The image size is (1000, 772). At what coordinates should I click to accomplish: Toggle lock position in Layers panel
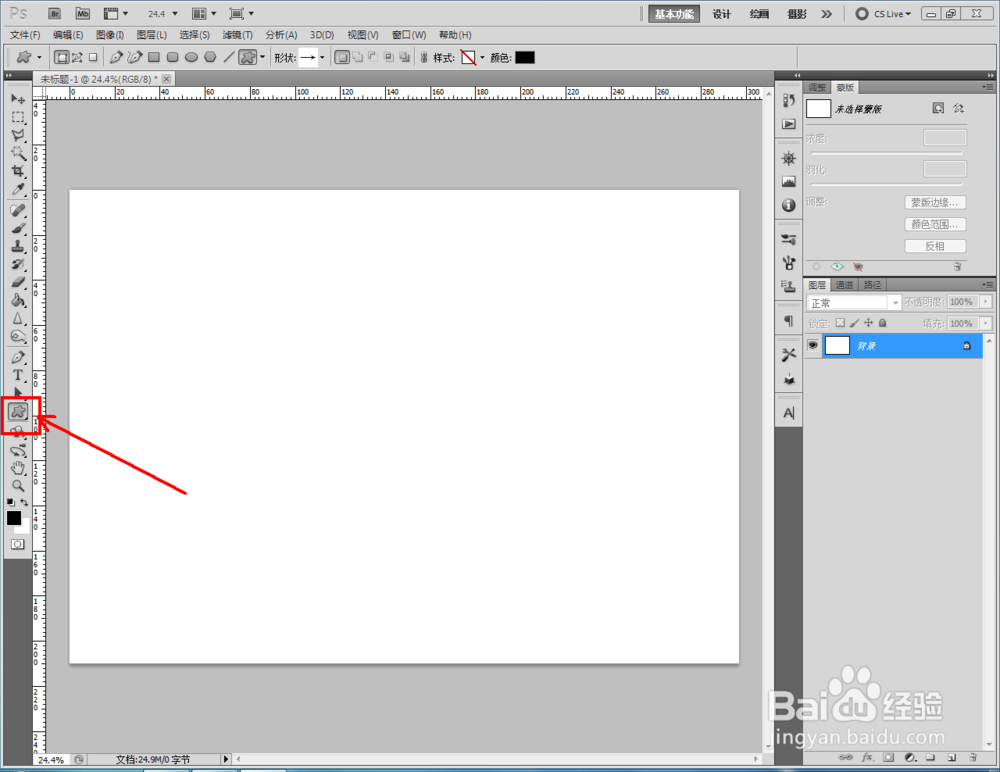(868, 323)
